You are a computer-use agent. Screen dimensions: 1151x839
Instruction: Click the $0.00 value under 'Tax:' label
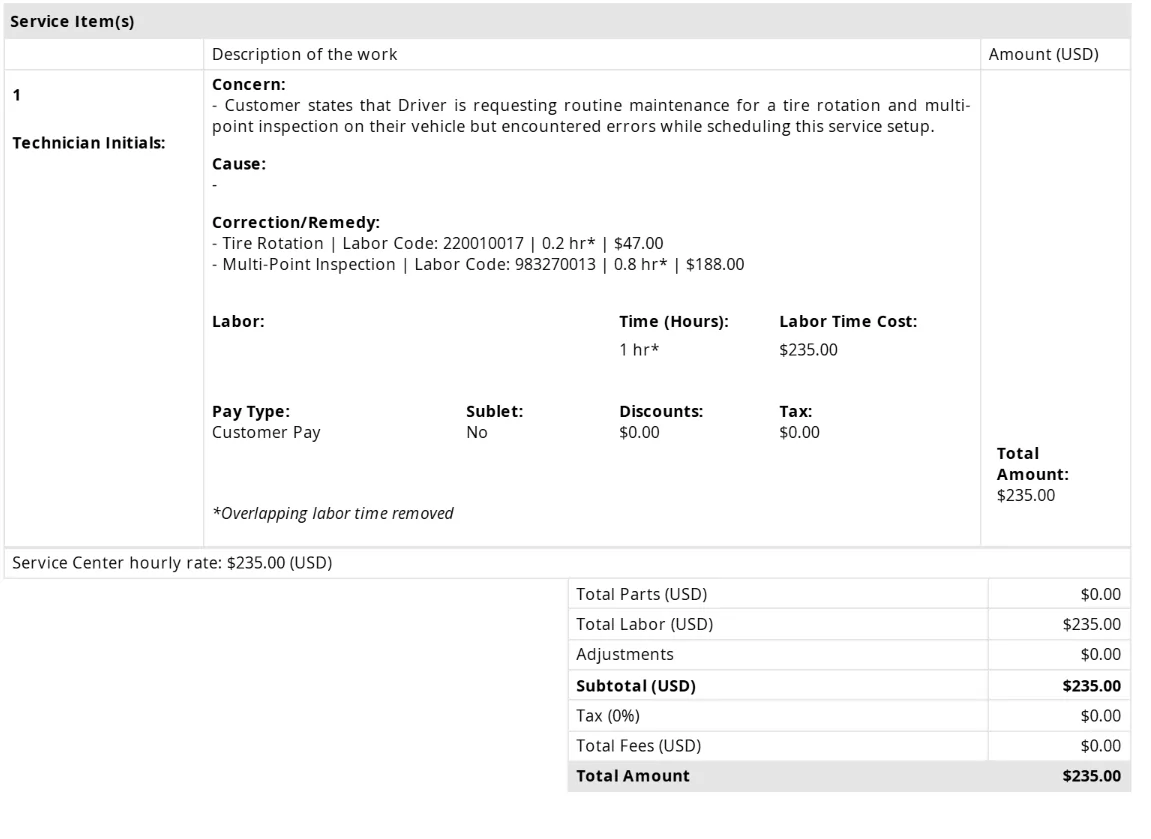799,432
